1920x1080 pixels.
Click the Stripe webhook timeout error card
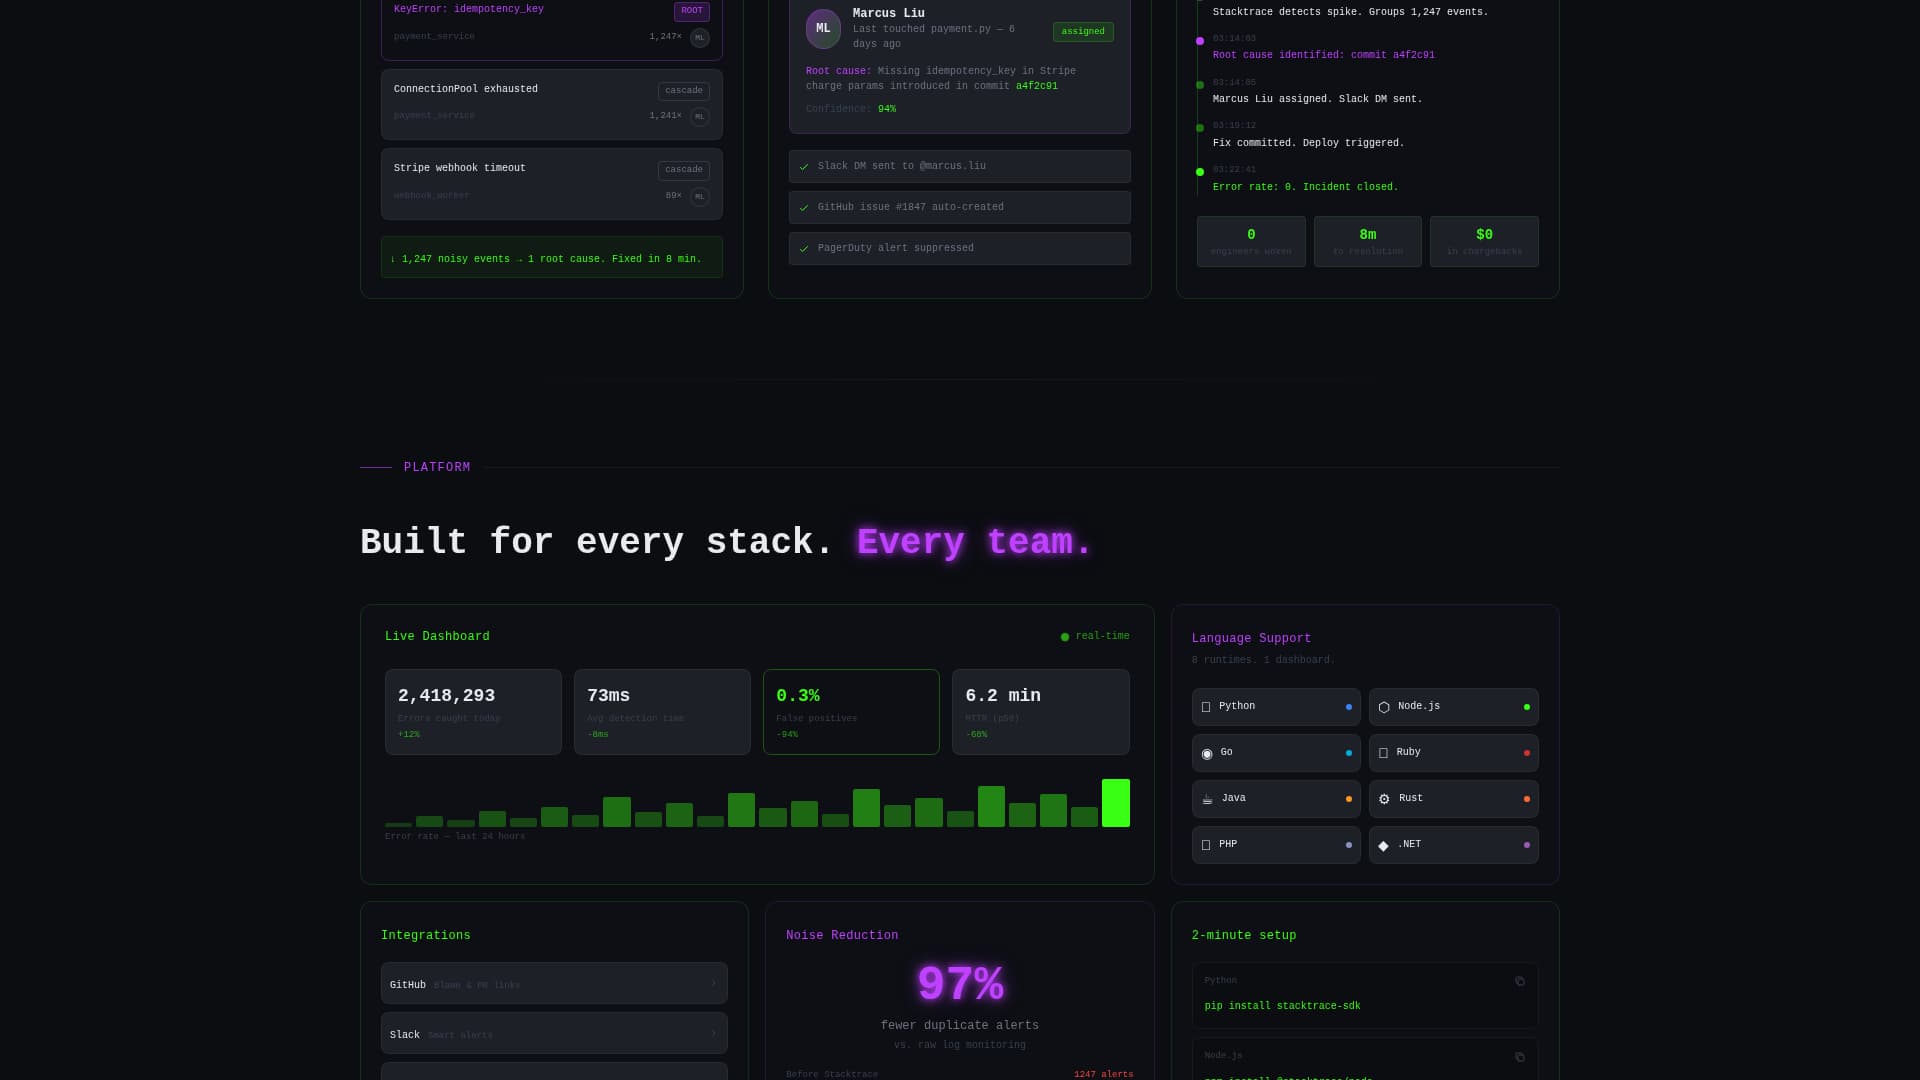(552, 184)
